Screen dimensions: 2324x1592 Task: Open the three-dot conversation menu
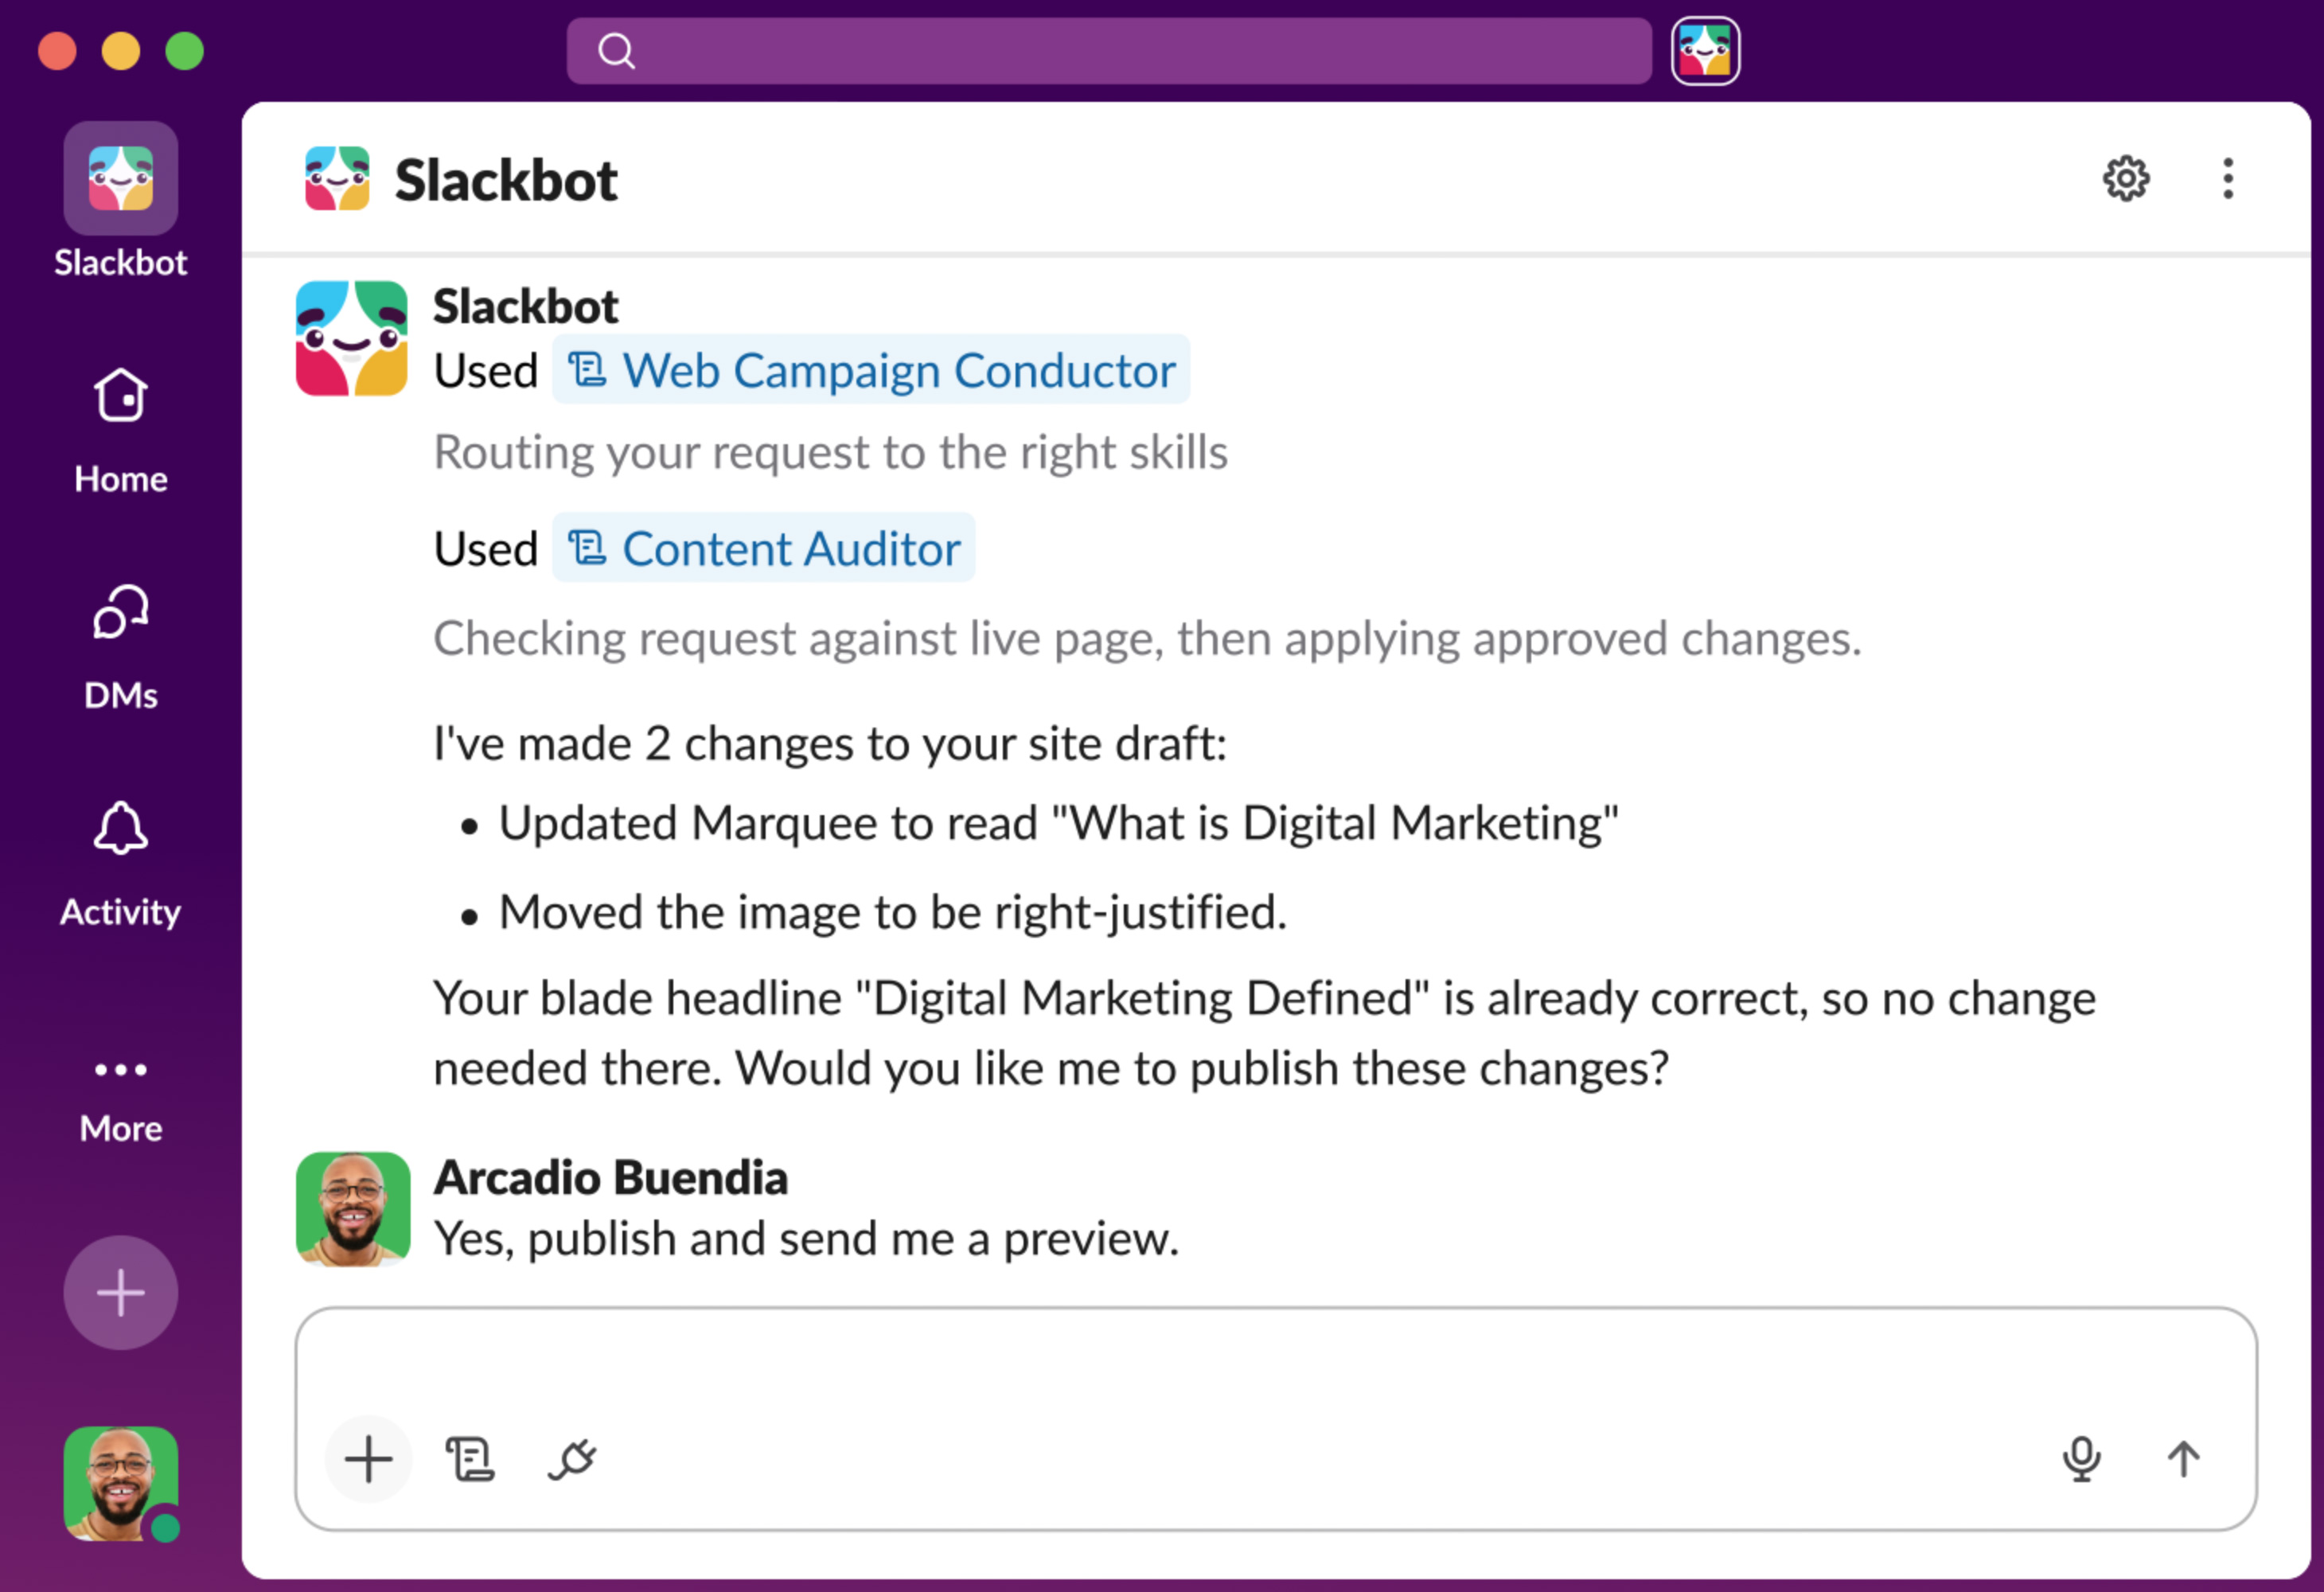click(2228, 179)
